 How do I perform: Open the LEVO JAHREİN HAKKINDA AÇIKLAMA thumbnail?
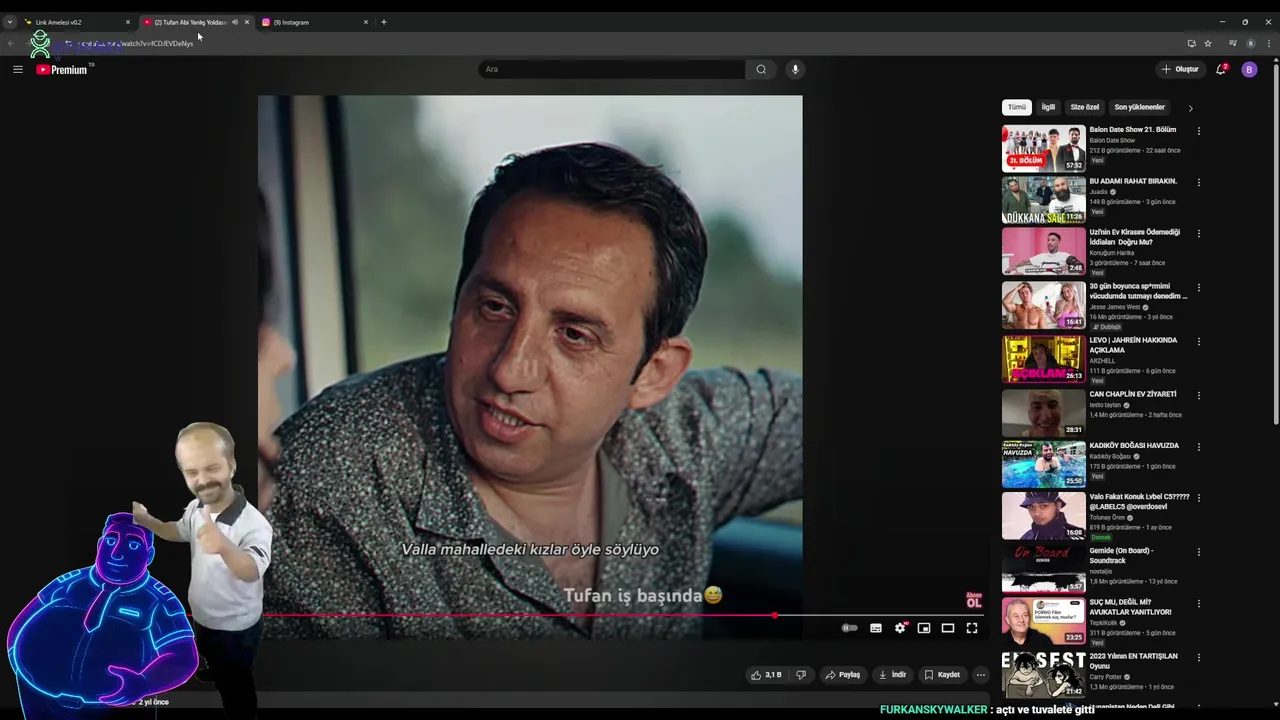[x=1043, y=358]
